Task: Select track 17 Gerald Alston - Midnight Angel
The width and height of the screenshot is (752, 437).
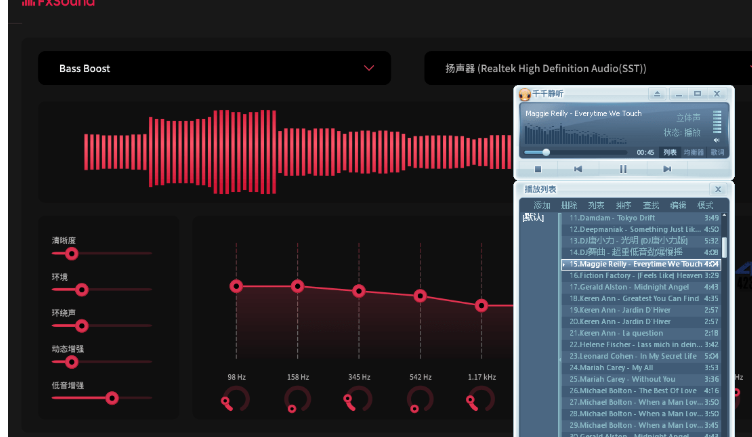Action: coord(641,287)
